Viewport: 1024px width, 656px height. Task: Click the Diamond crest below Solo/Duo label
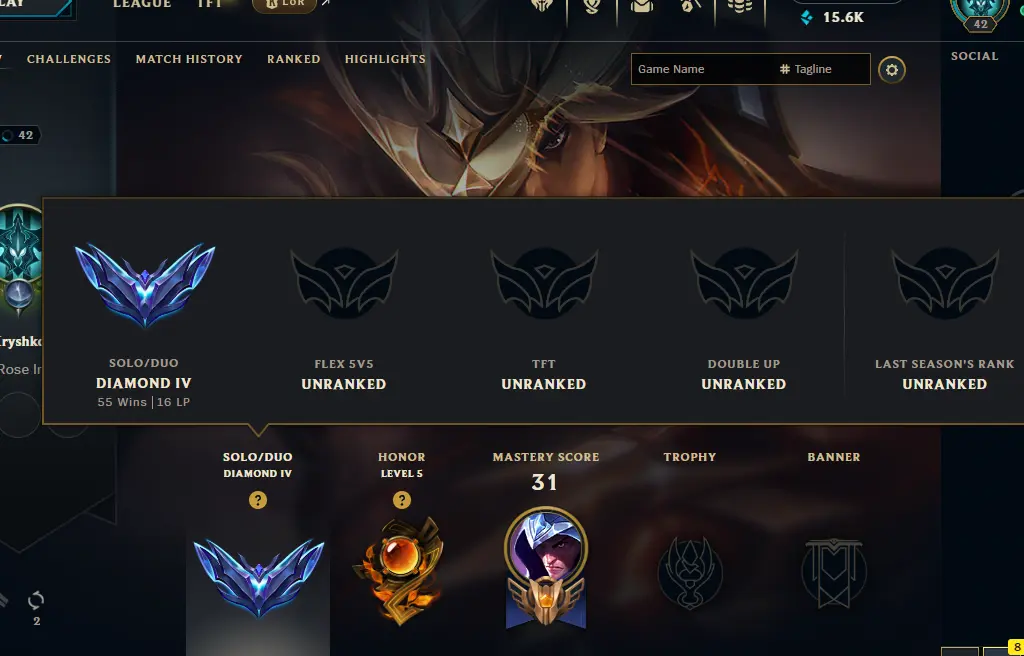[x=259, y=578]
